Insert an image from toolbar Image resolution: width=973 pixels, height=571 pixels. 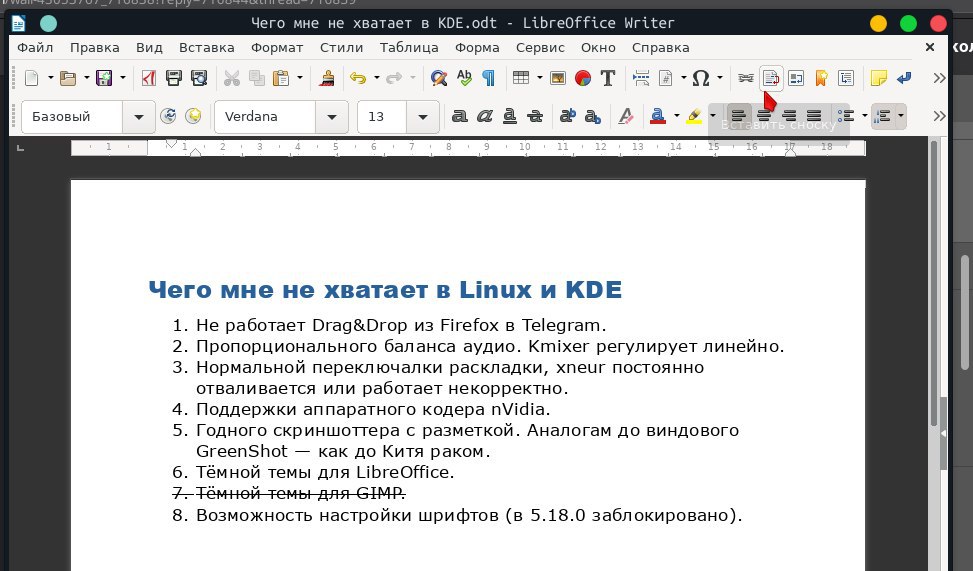(558, 78)
